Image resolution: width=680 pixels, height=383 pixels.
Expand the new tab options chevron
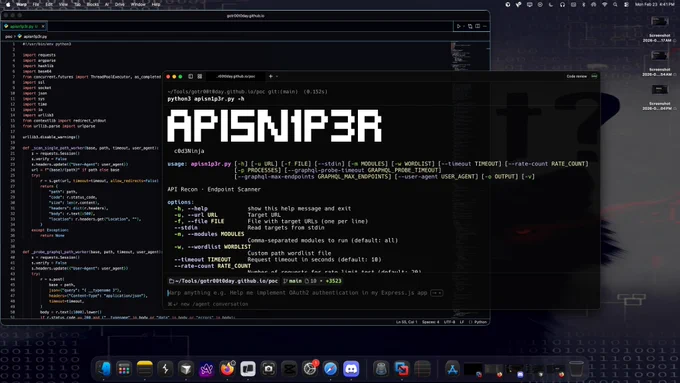(x=277, y=76)
